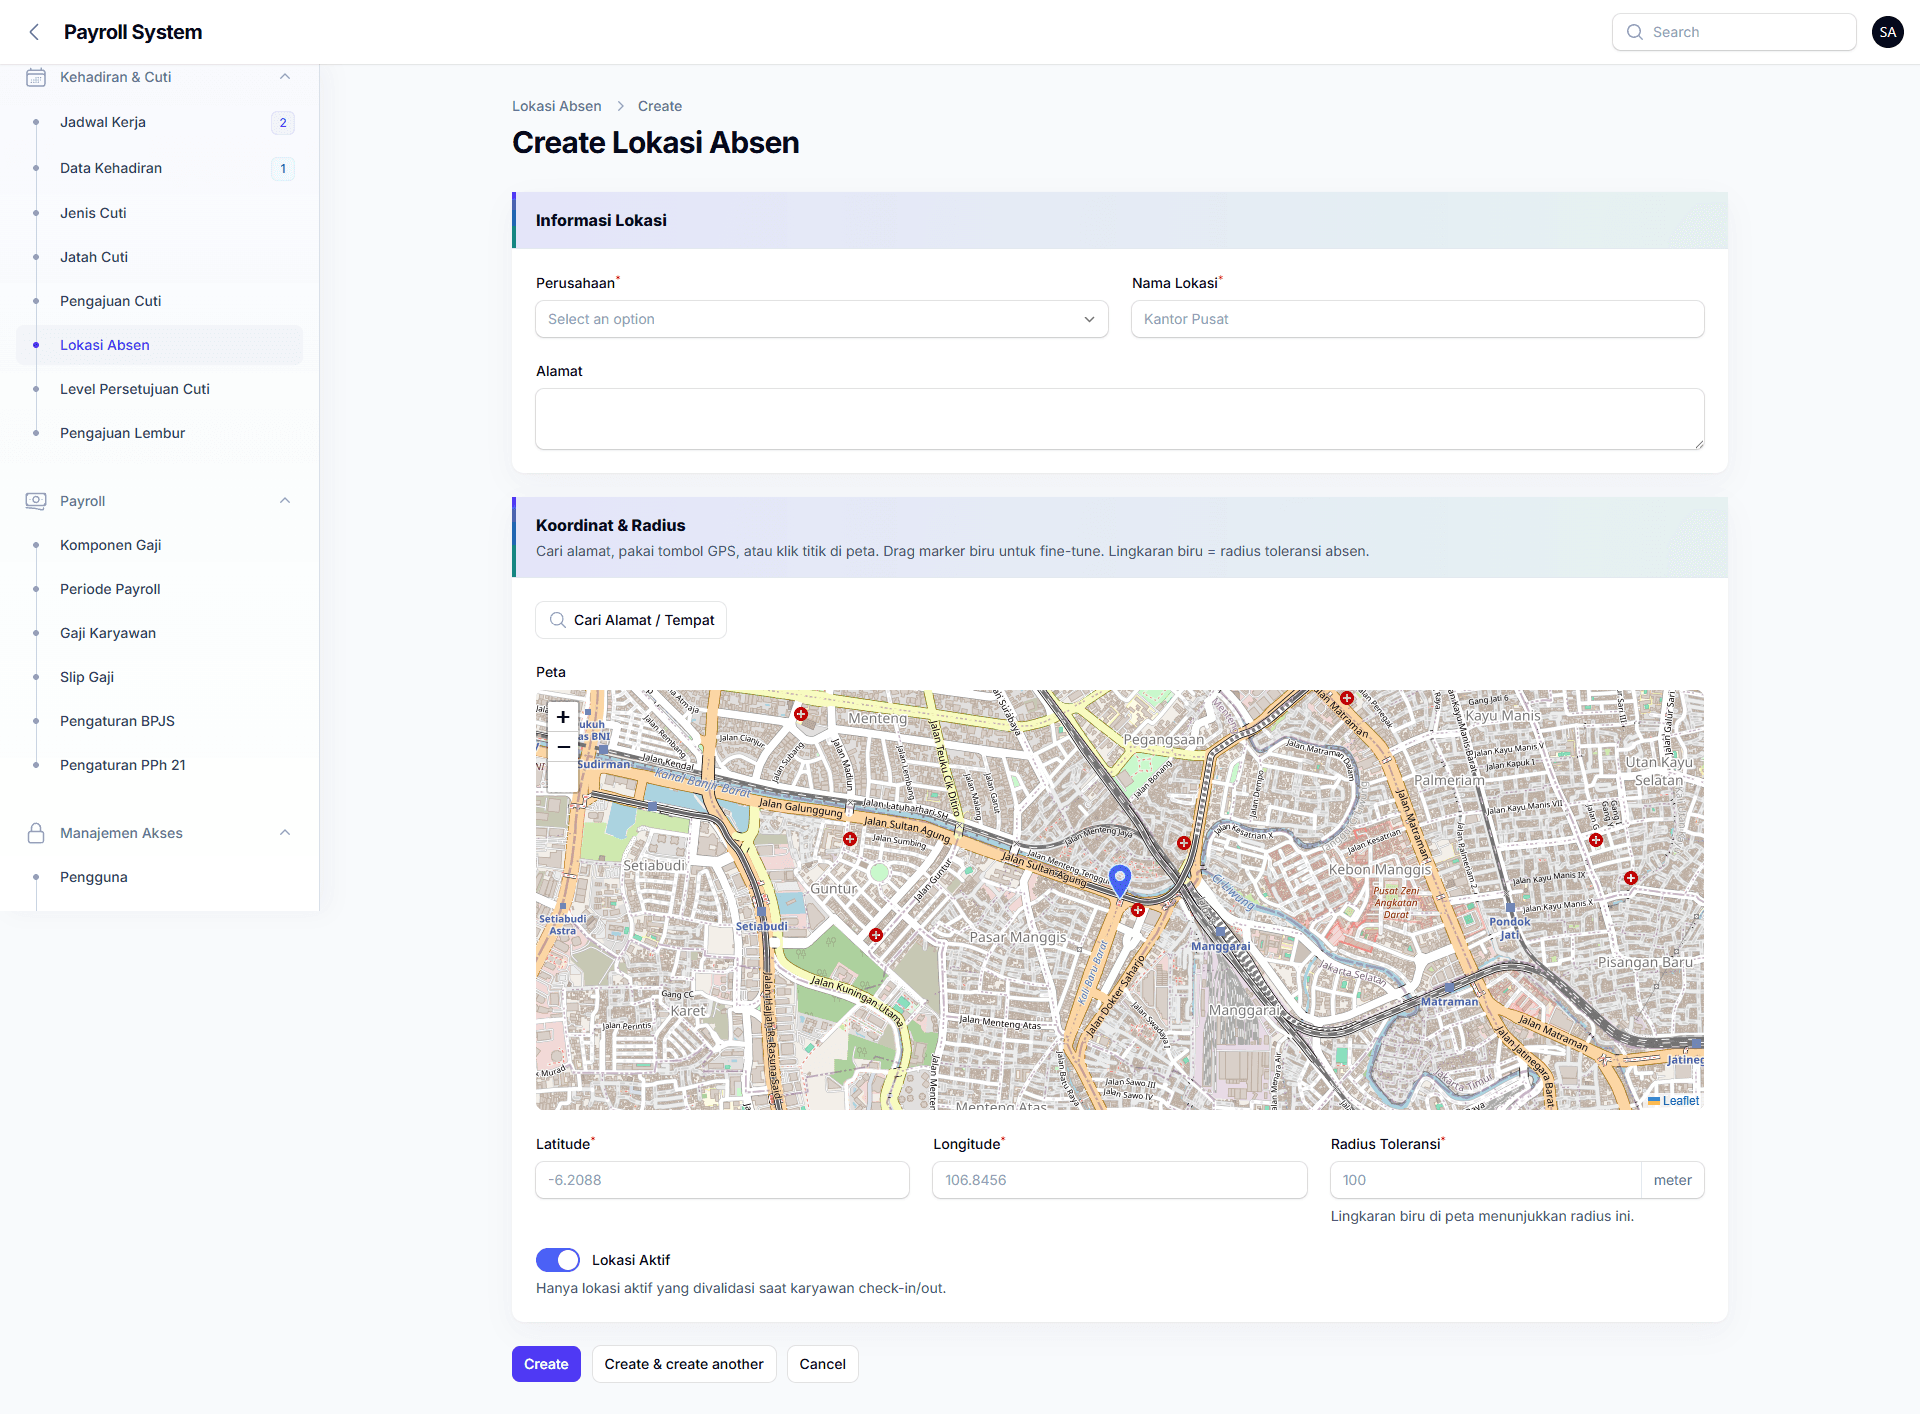Focus the Nama Lokasi input field
This screenshot has width=1920, height=1414.
tap(1418, 319)
